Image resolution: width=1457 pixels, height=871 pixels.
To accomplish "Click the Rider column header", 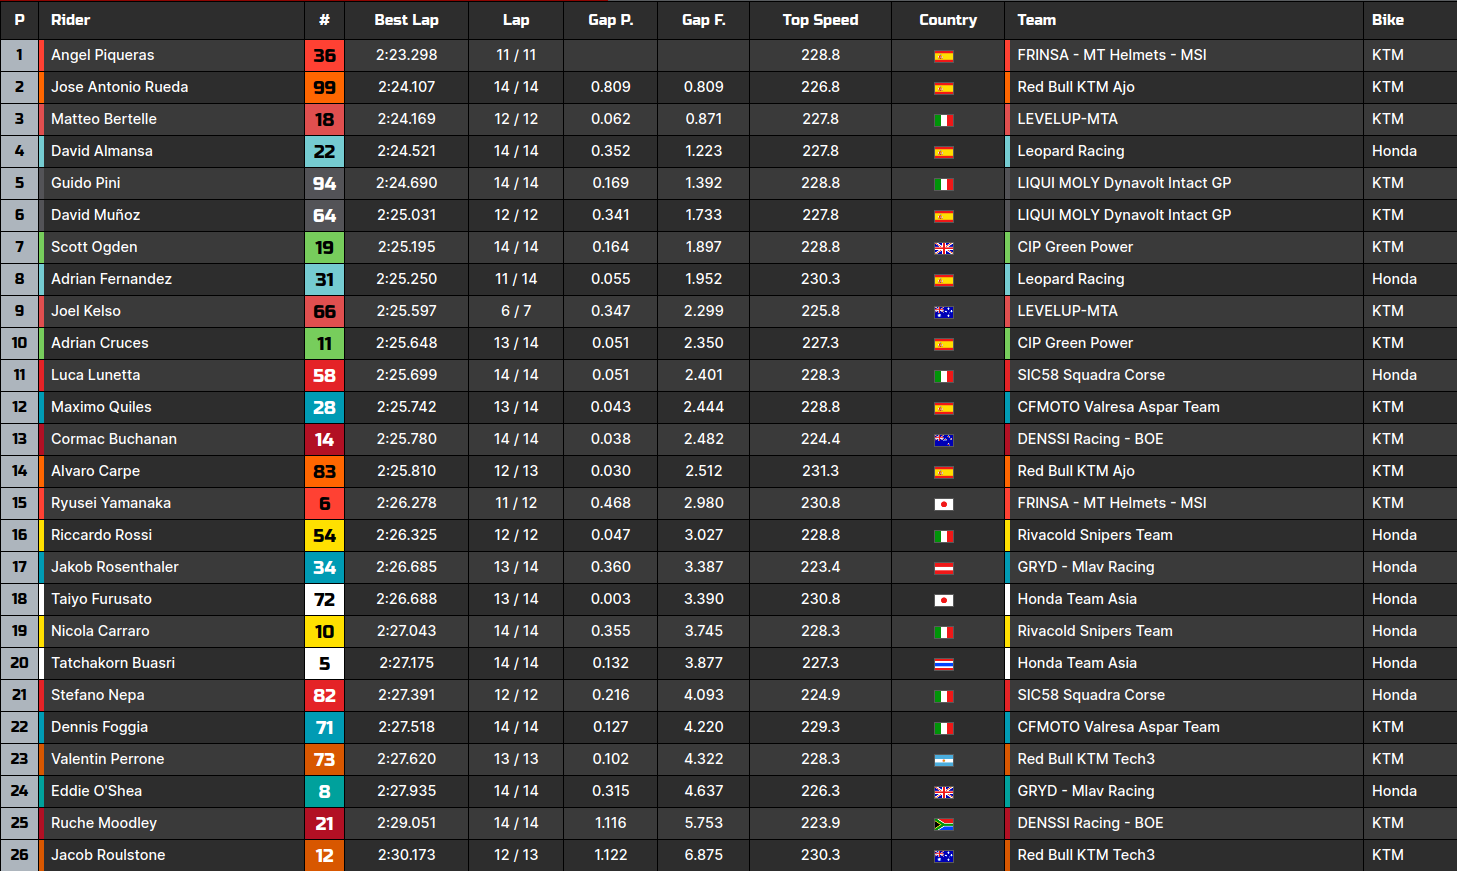I will (71, 20).
